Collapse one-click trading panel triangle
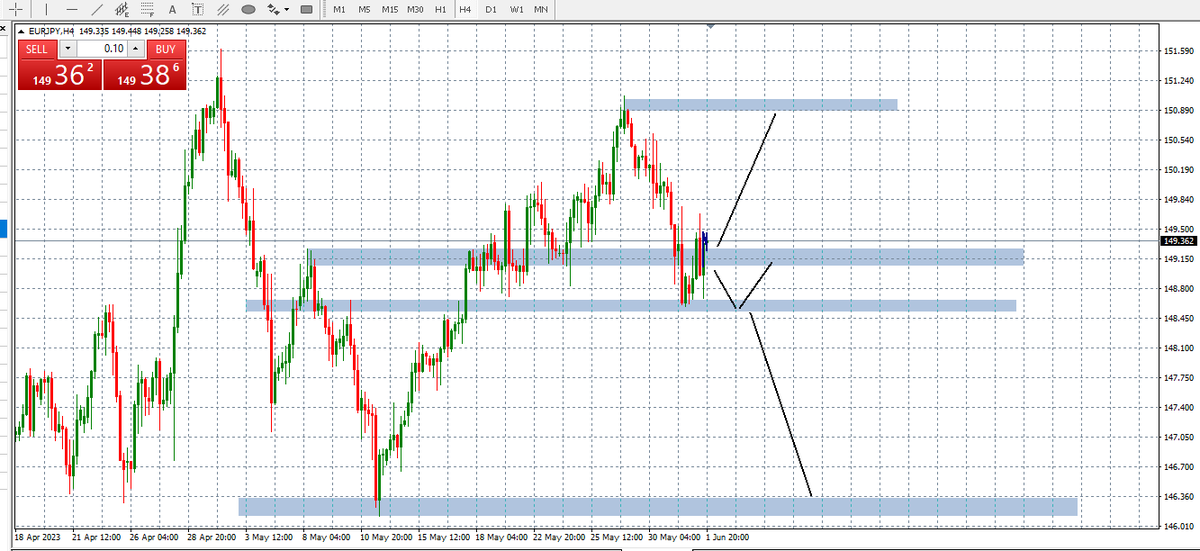 [22, 31]
